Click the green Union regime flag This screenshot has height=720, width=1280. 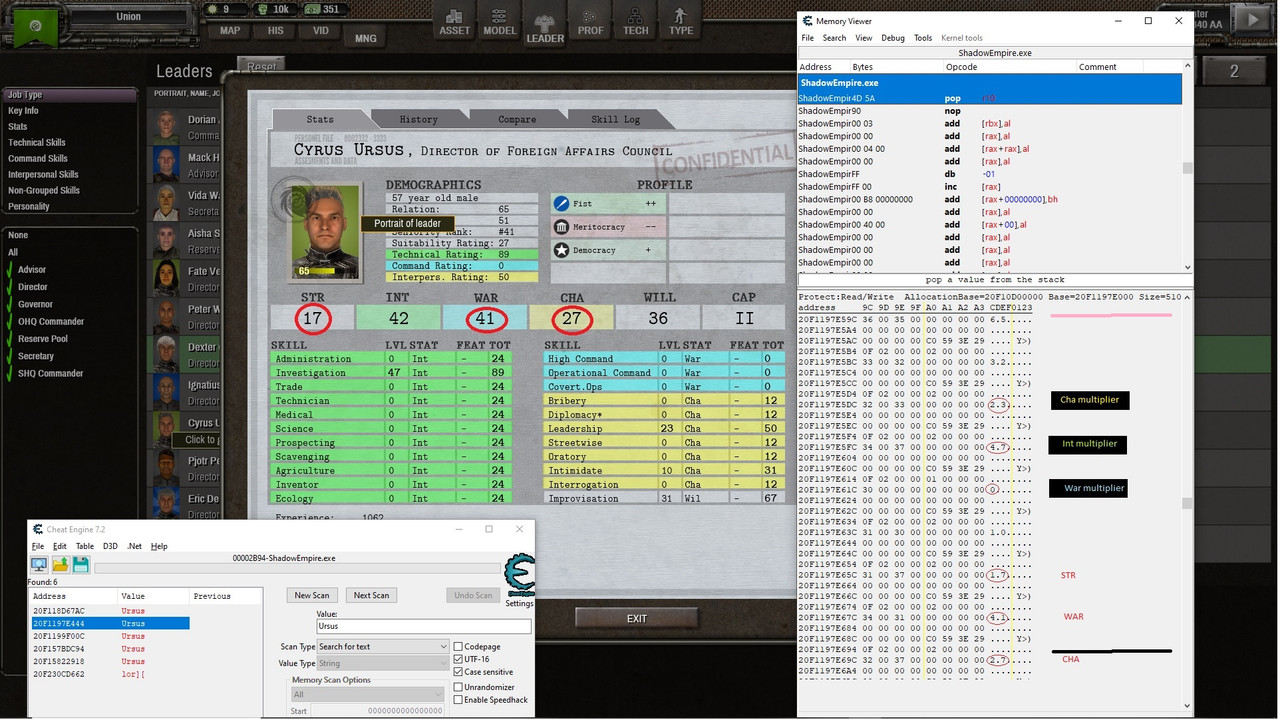tap(36, 27)
